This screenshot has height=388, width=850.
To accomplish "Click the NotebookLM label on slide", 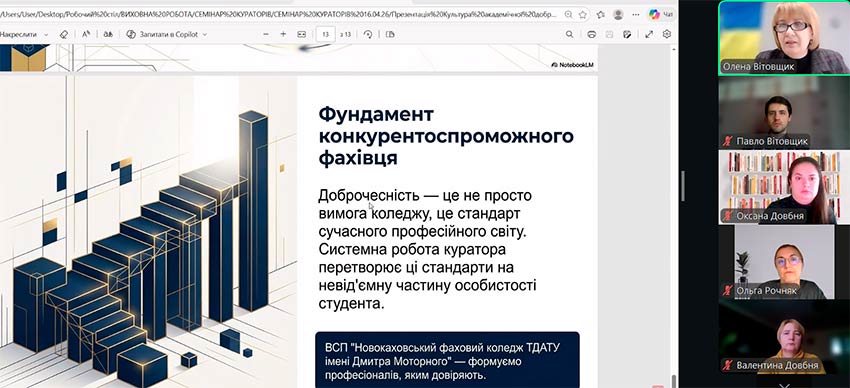I will (572, 64).
